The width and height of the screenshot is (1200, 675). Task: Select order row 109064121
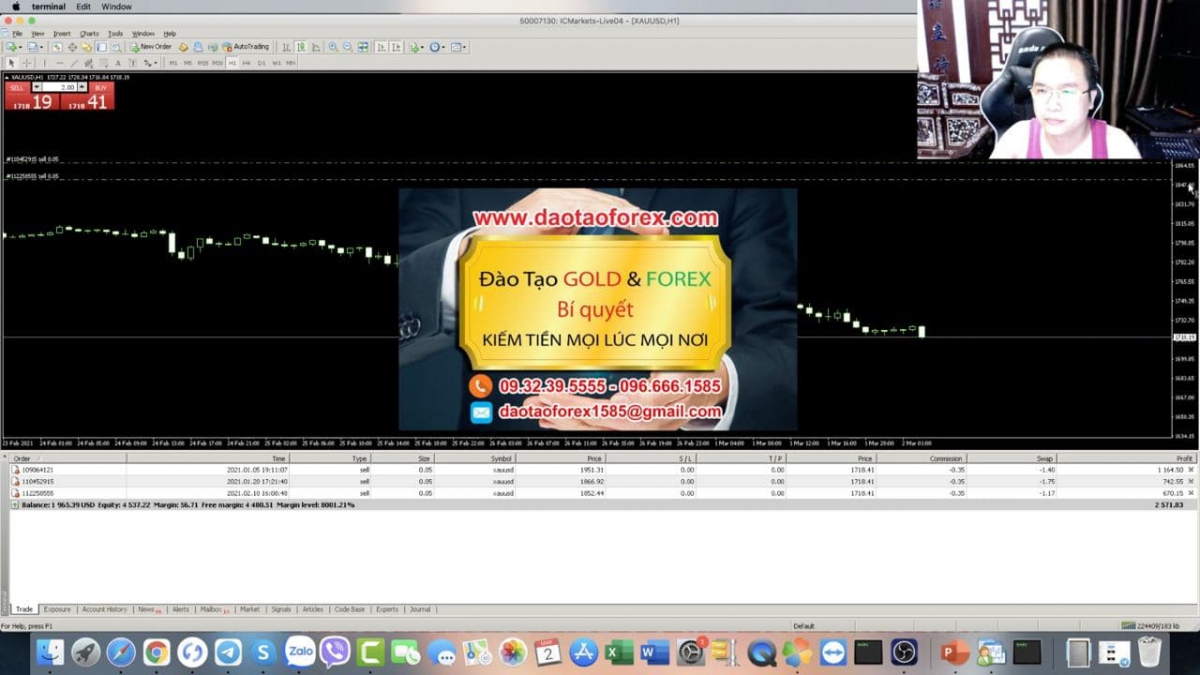tap(602, 469)
